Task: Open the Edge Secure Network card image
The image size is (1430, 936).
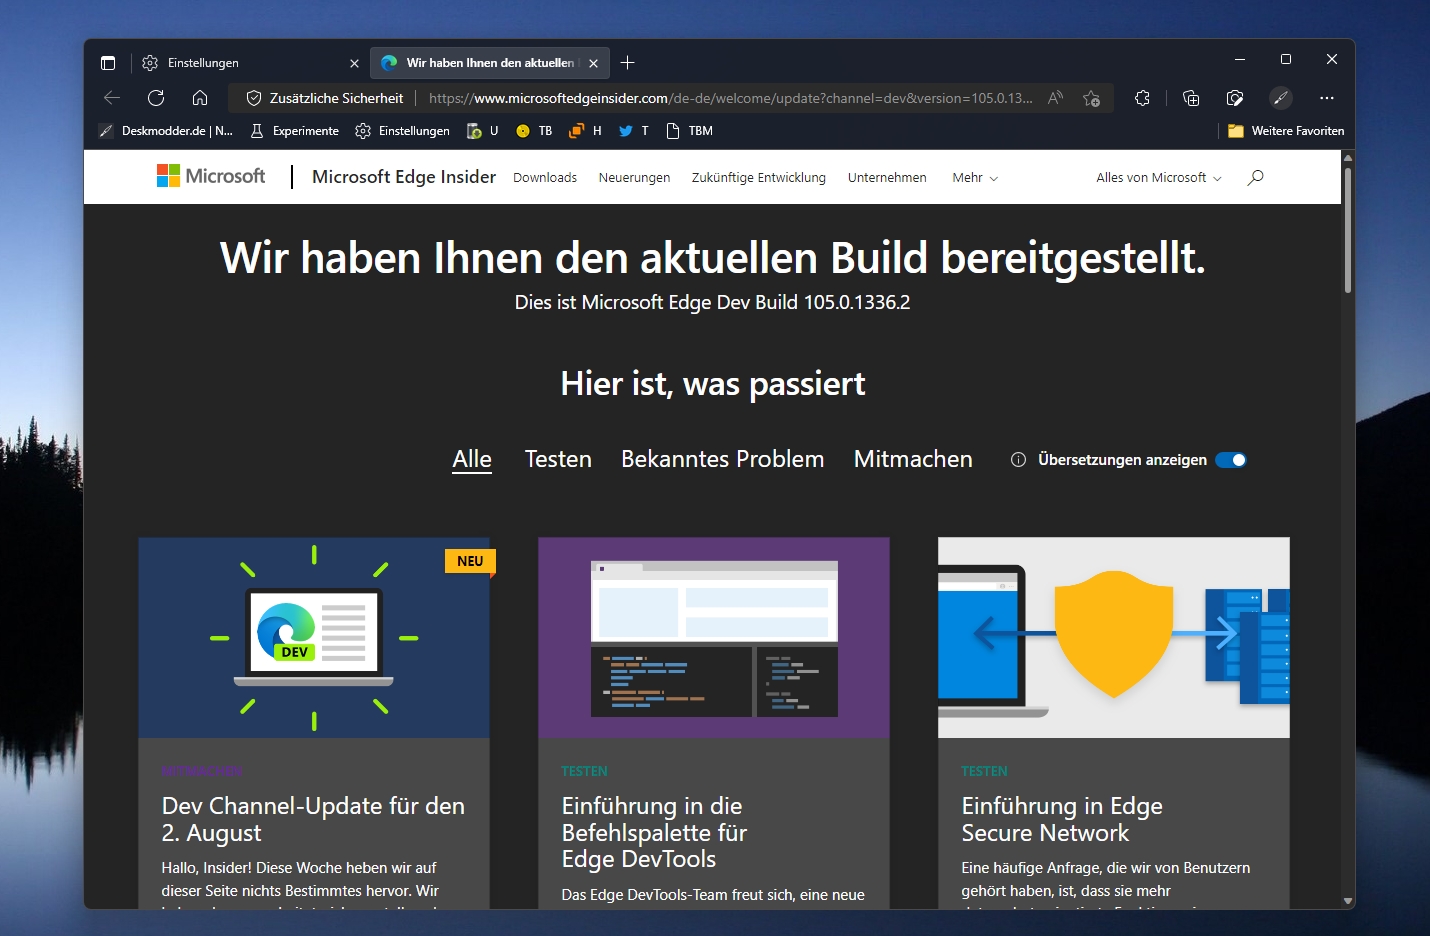Action: [x=1114, y=638]
